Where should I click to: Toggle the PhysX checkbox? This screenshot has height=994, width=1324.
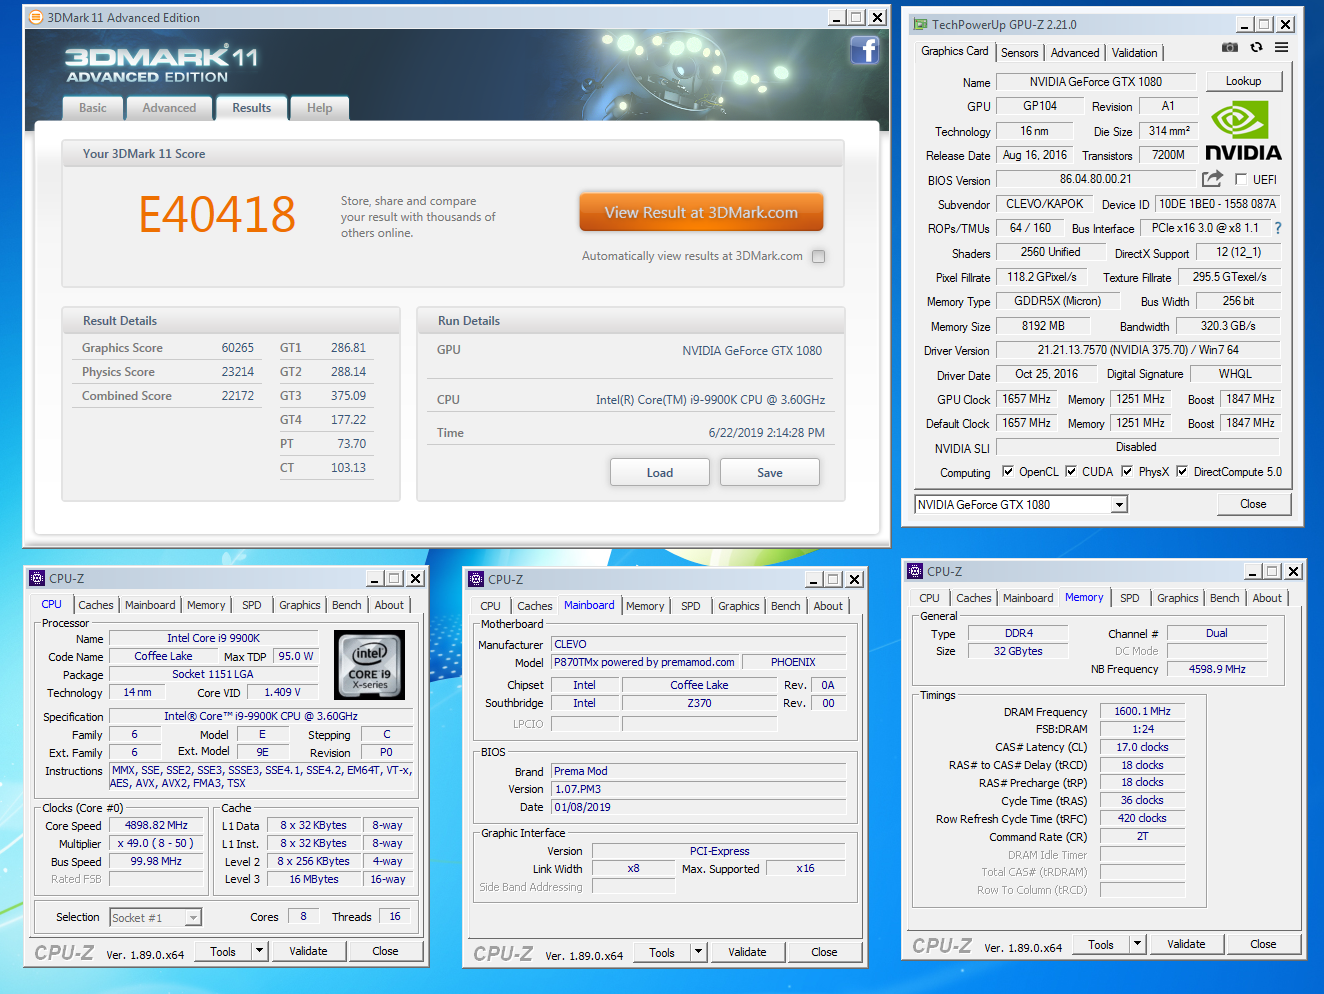(1127, 471)
